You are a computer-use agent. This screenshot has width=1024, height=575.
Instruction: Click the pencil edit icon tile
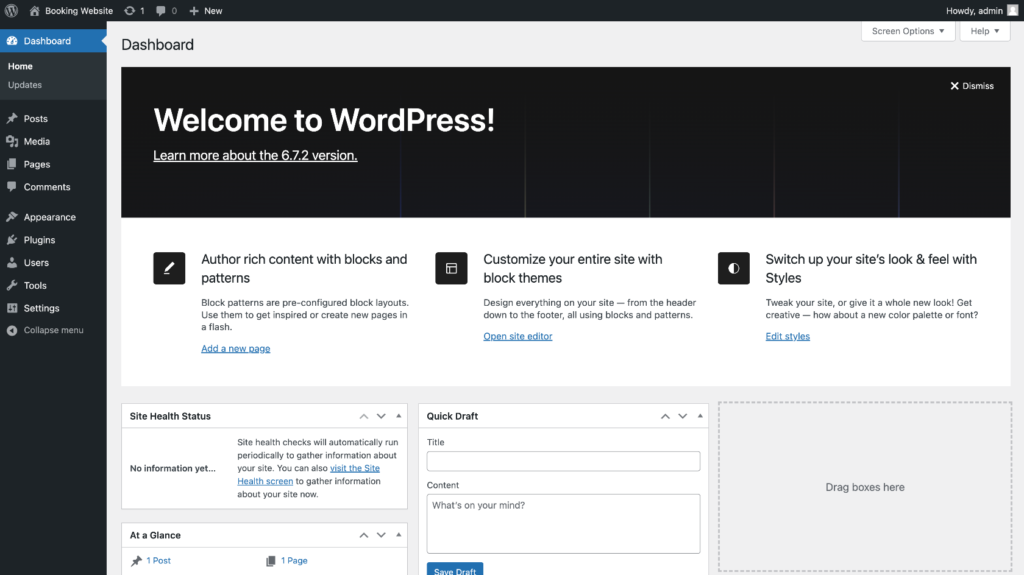169,268
